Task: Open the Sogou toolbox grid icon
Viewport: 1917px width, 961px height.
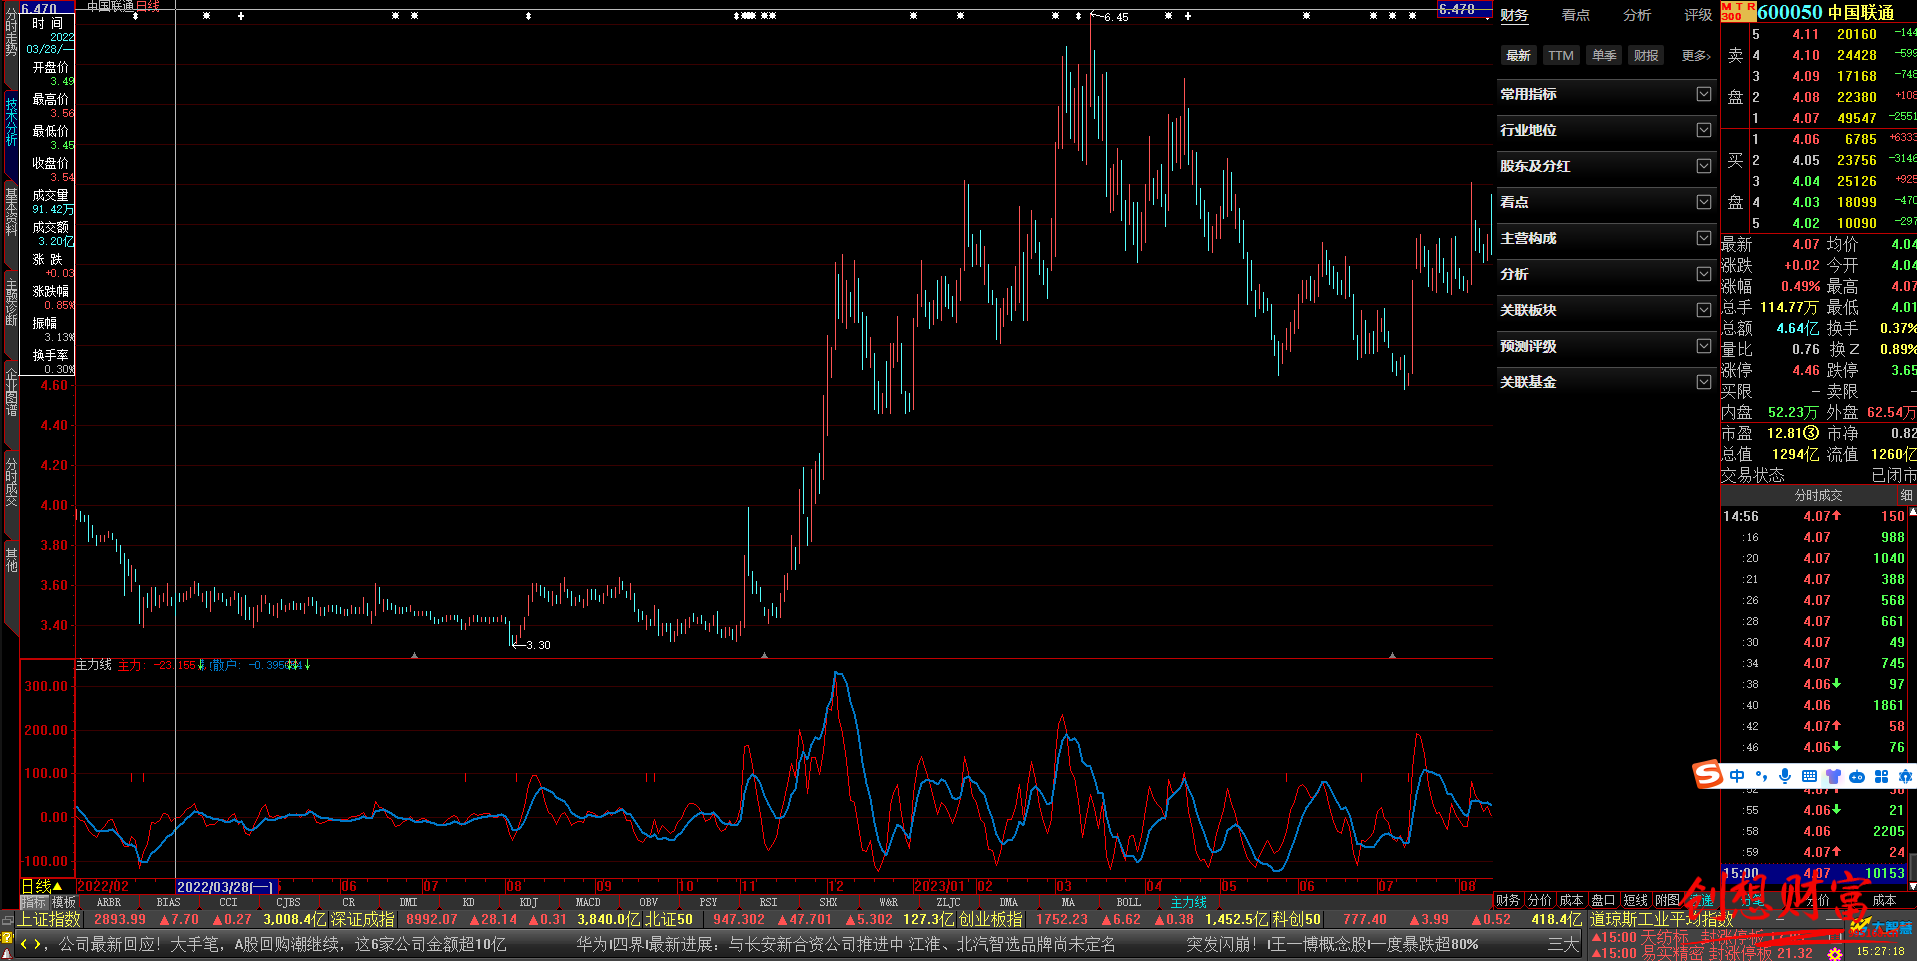Action: pos(1881,776)
